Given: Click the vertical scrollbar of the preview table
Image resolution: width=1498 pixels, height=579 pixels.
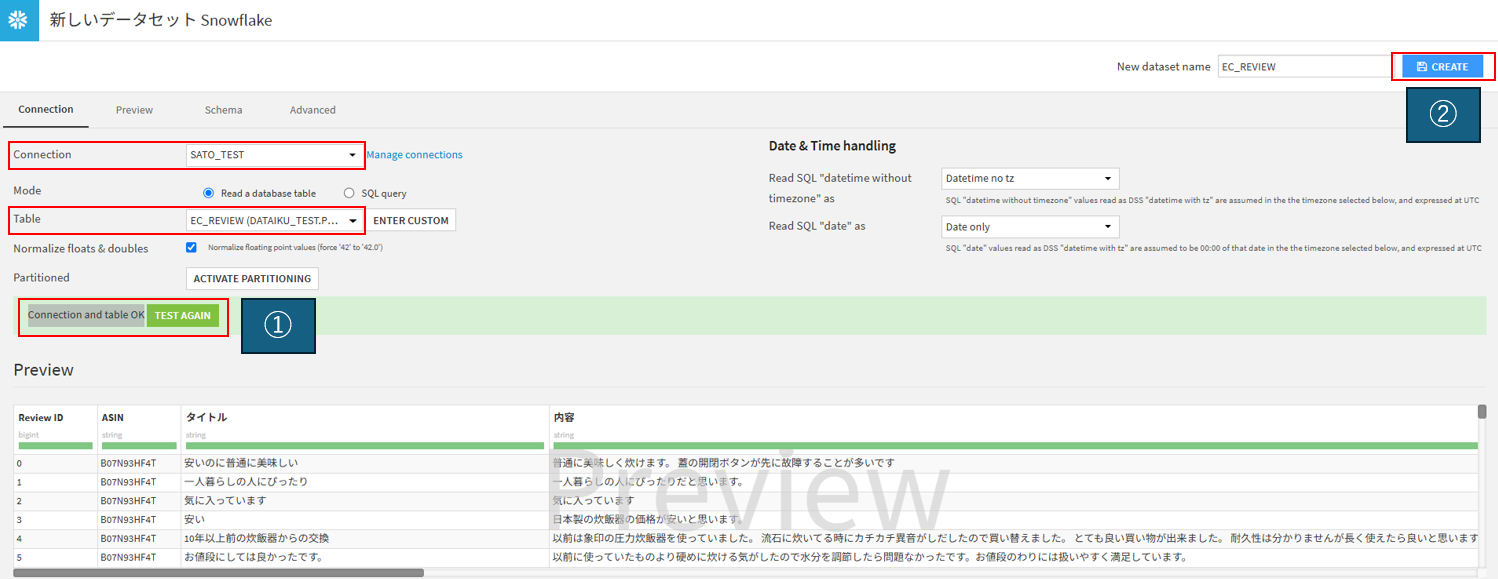Looking at the screenshot, I should pos(1482,411).
